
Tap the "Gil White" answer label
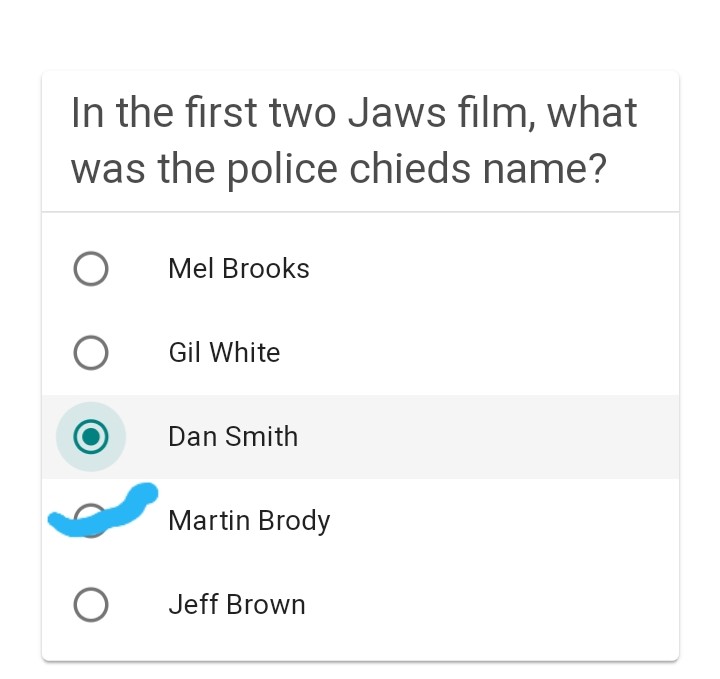(224, 353)
